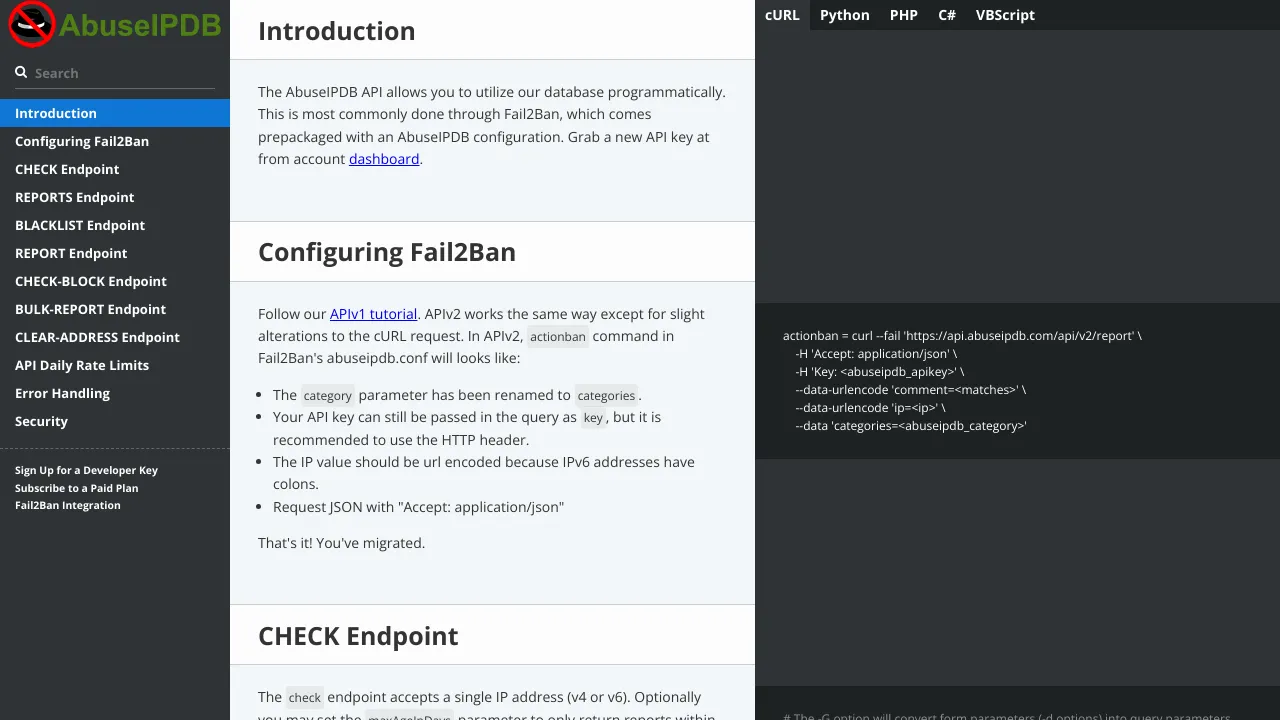
Task: Click the Introduction heading
Action: pos(337,31)
